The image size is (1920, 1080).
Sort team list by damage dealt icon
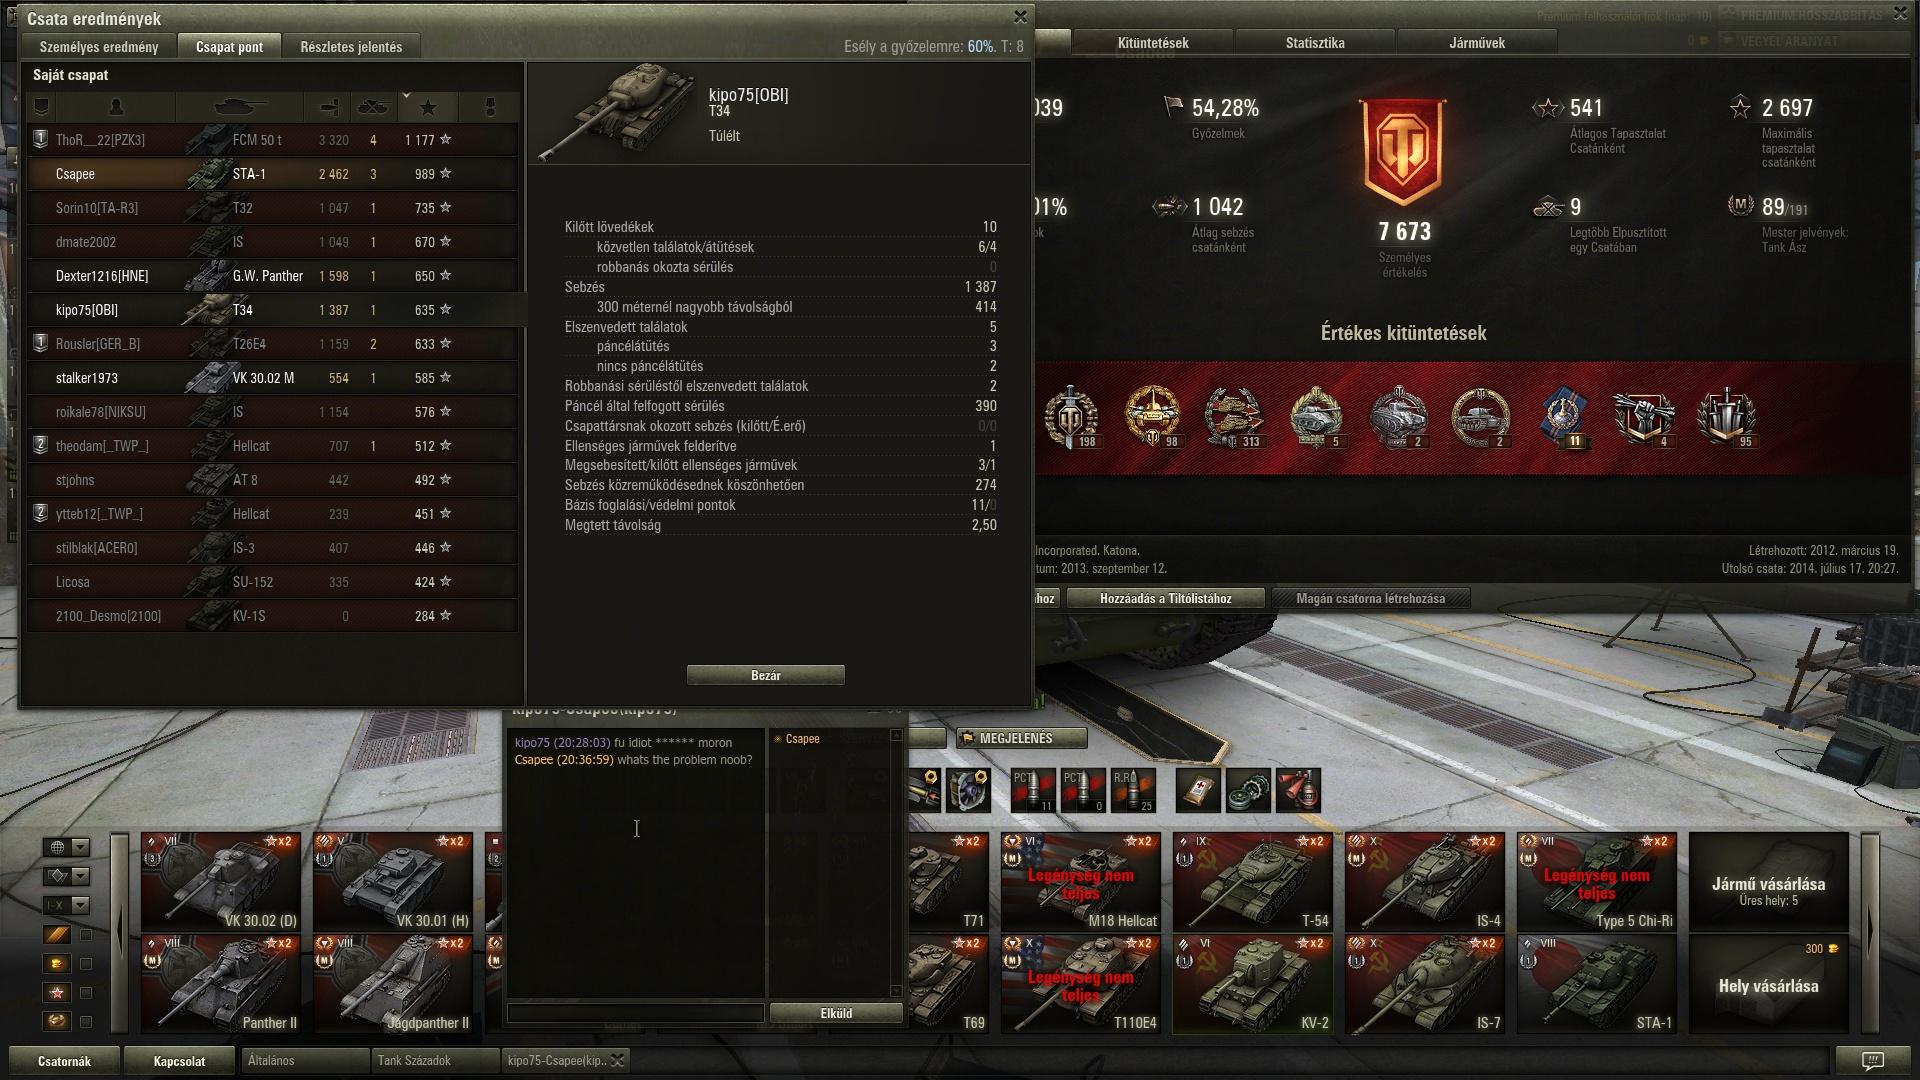329,106
